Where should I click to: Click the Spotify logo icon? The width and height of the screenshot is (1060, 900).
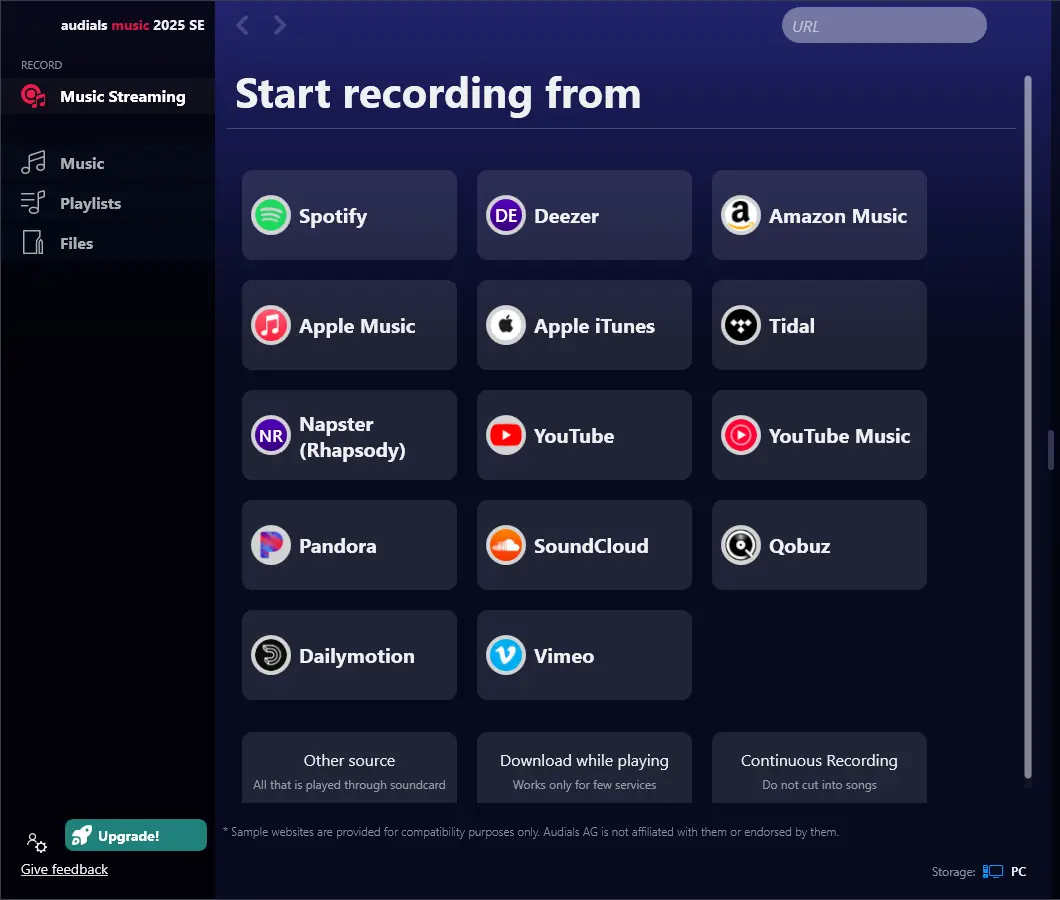[271, 216]
